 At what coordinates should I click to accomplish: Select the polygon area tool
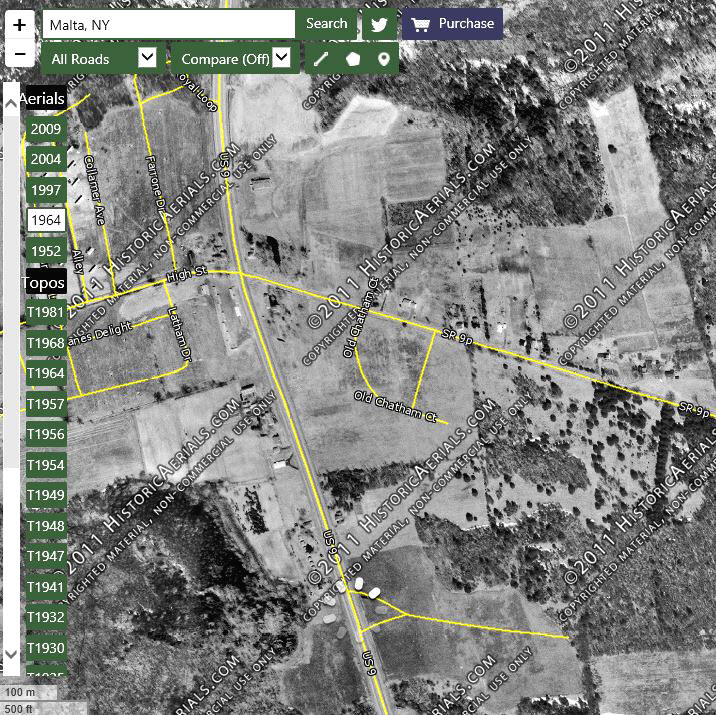353,59
